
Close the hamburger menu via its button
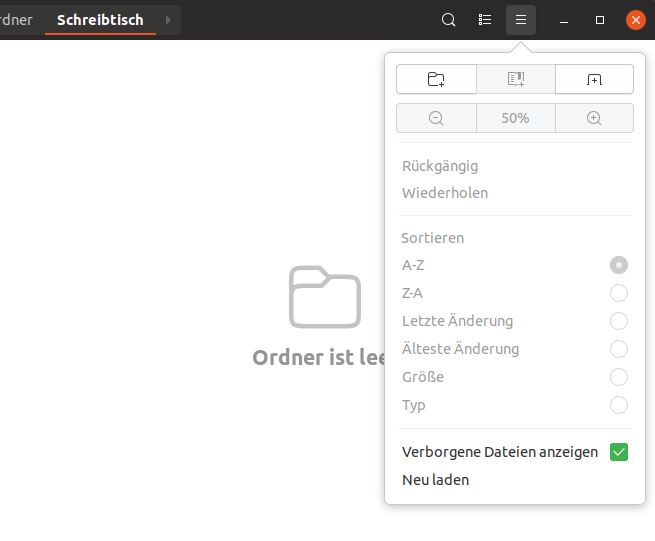[x=521, y=20]
